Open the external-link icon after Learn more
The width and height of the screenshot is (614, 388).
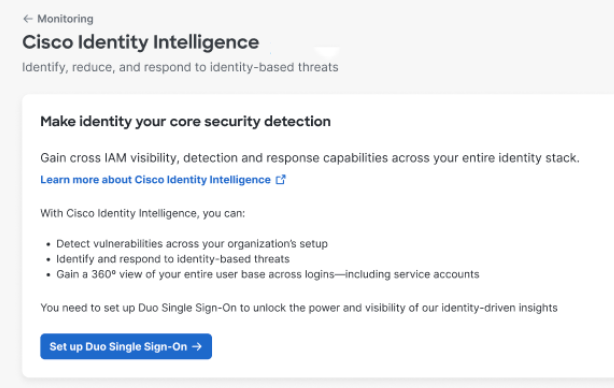click(x=280, y=180)
